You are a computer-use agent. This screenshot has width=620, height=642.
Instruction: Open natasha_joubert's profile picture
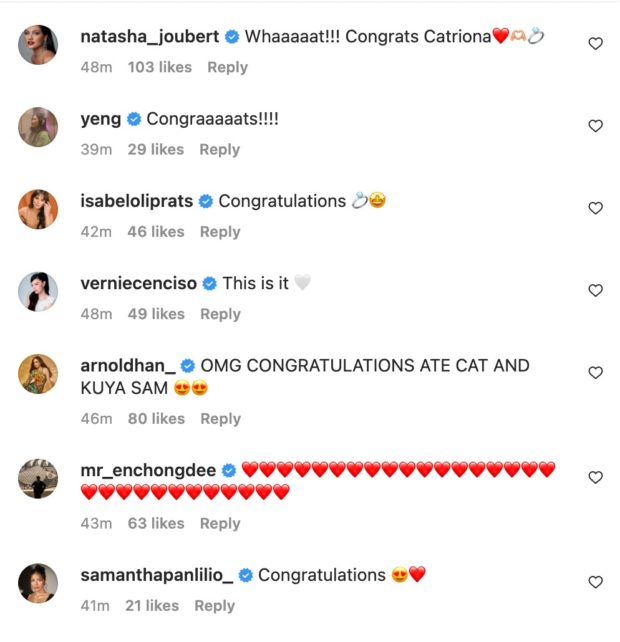(x=38, y=45)
